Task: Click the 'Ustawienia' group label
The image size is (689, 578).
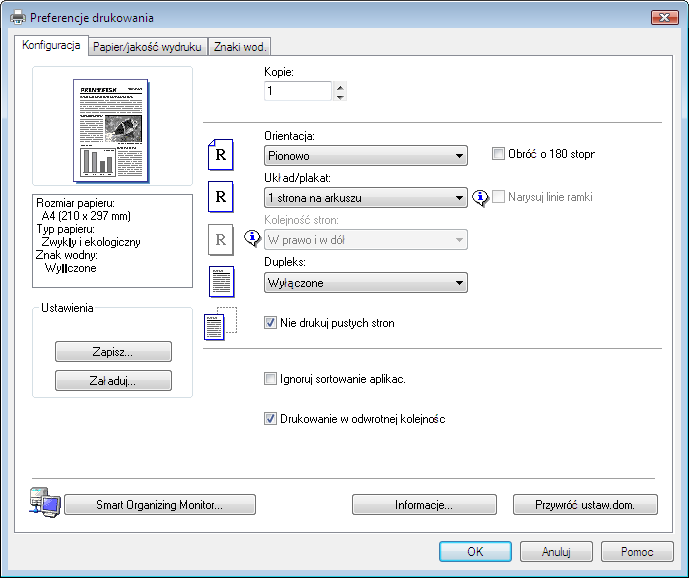Action: pos(67,308)
